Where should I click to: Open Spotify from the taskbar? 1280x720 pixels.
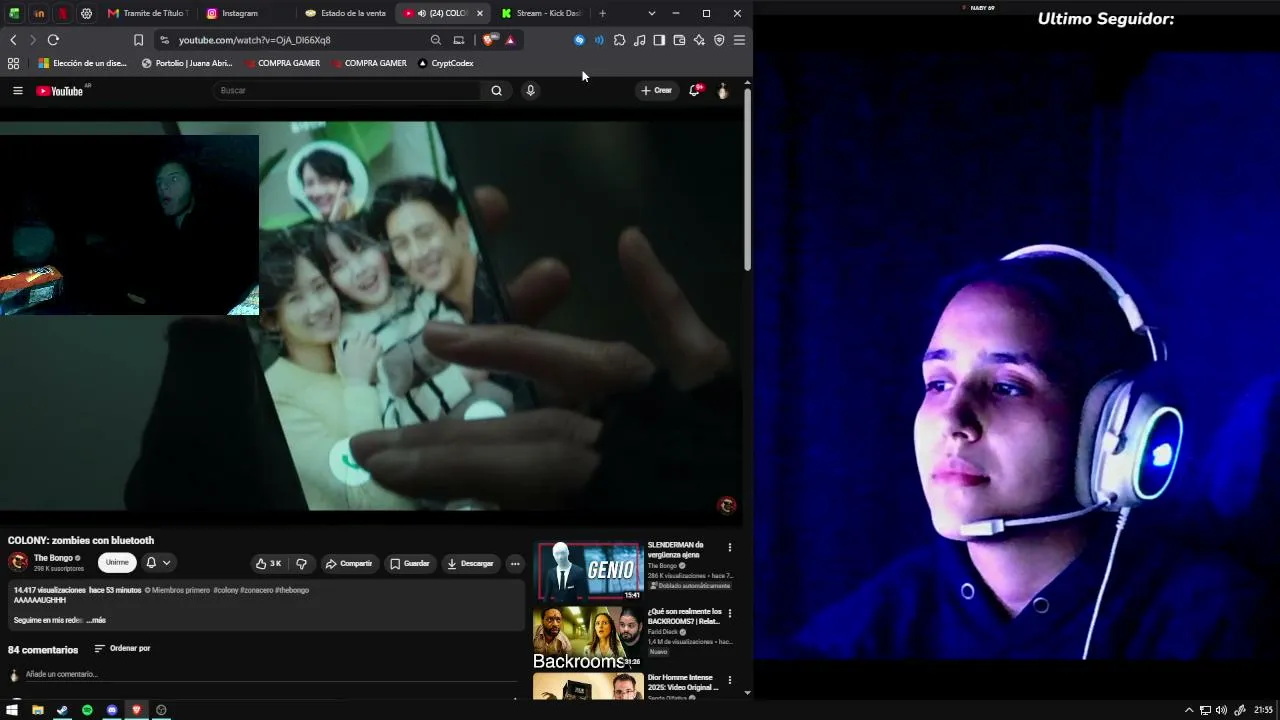point(87,710)
